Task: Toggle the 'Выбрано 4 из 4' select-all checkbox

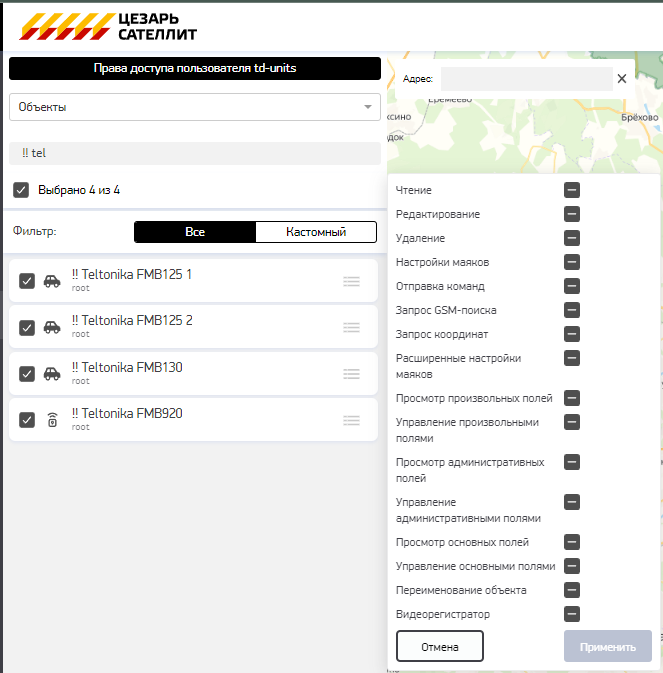Action: coord(21,190)
